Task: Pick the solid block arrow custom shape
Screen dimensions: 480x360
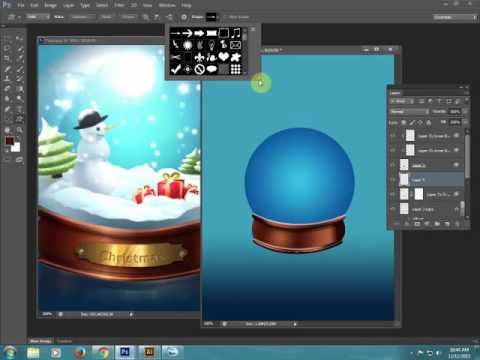Action: click(x=199, y=33)
